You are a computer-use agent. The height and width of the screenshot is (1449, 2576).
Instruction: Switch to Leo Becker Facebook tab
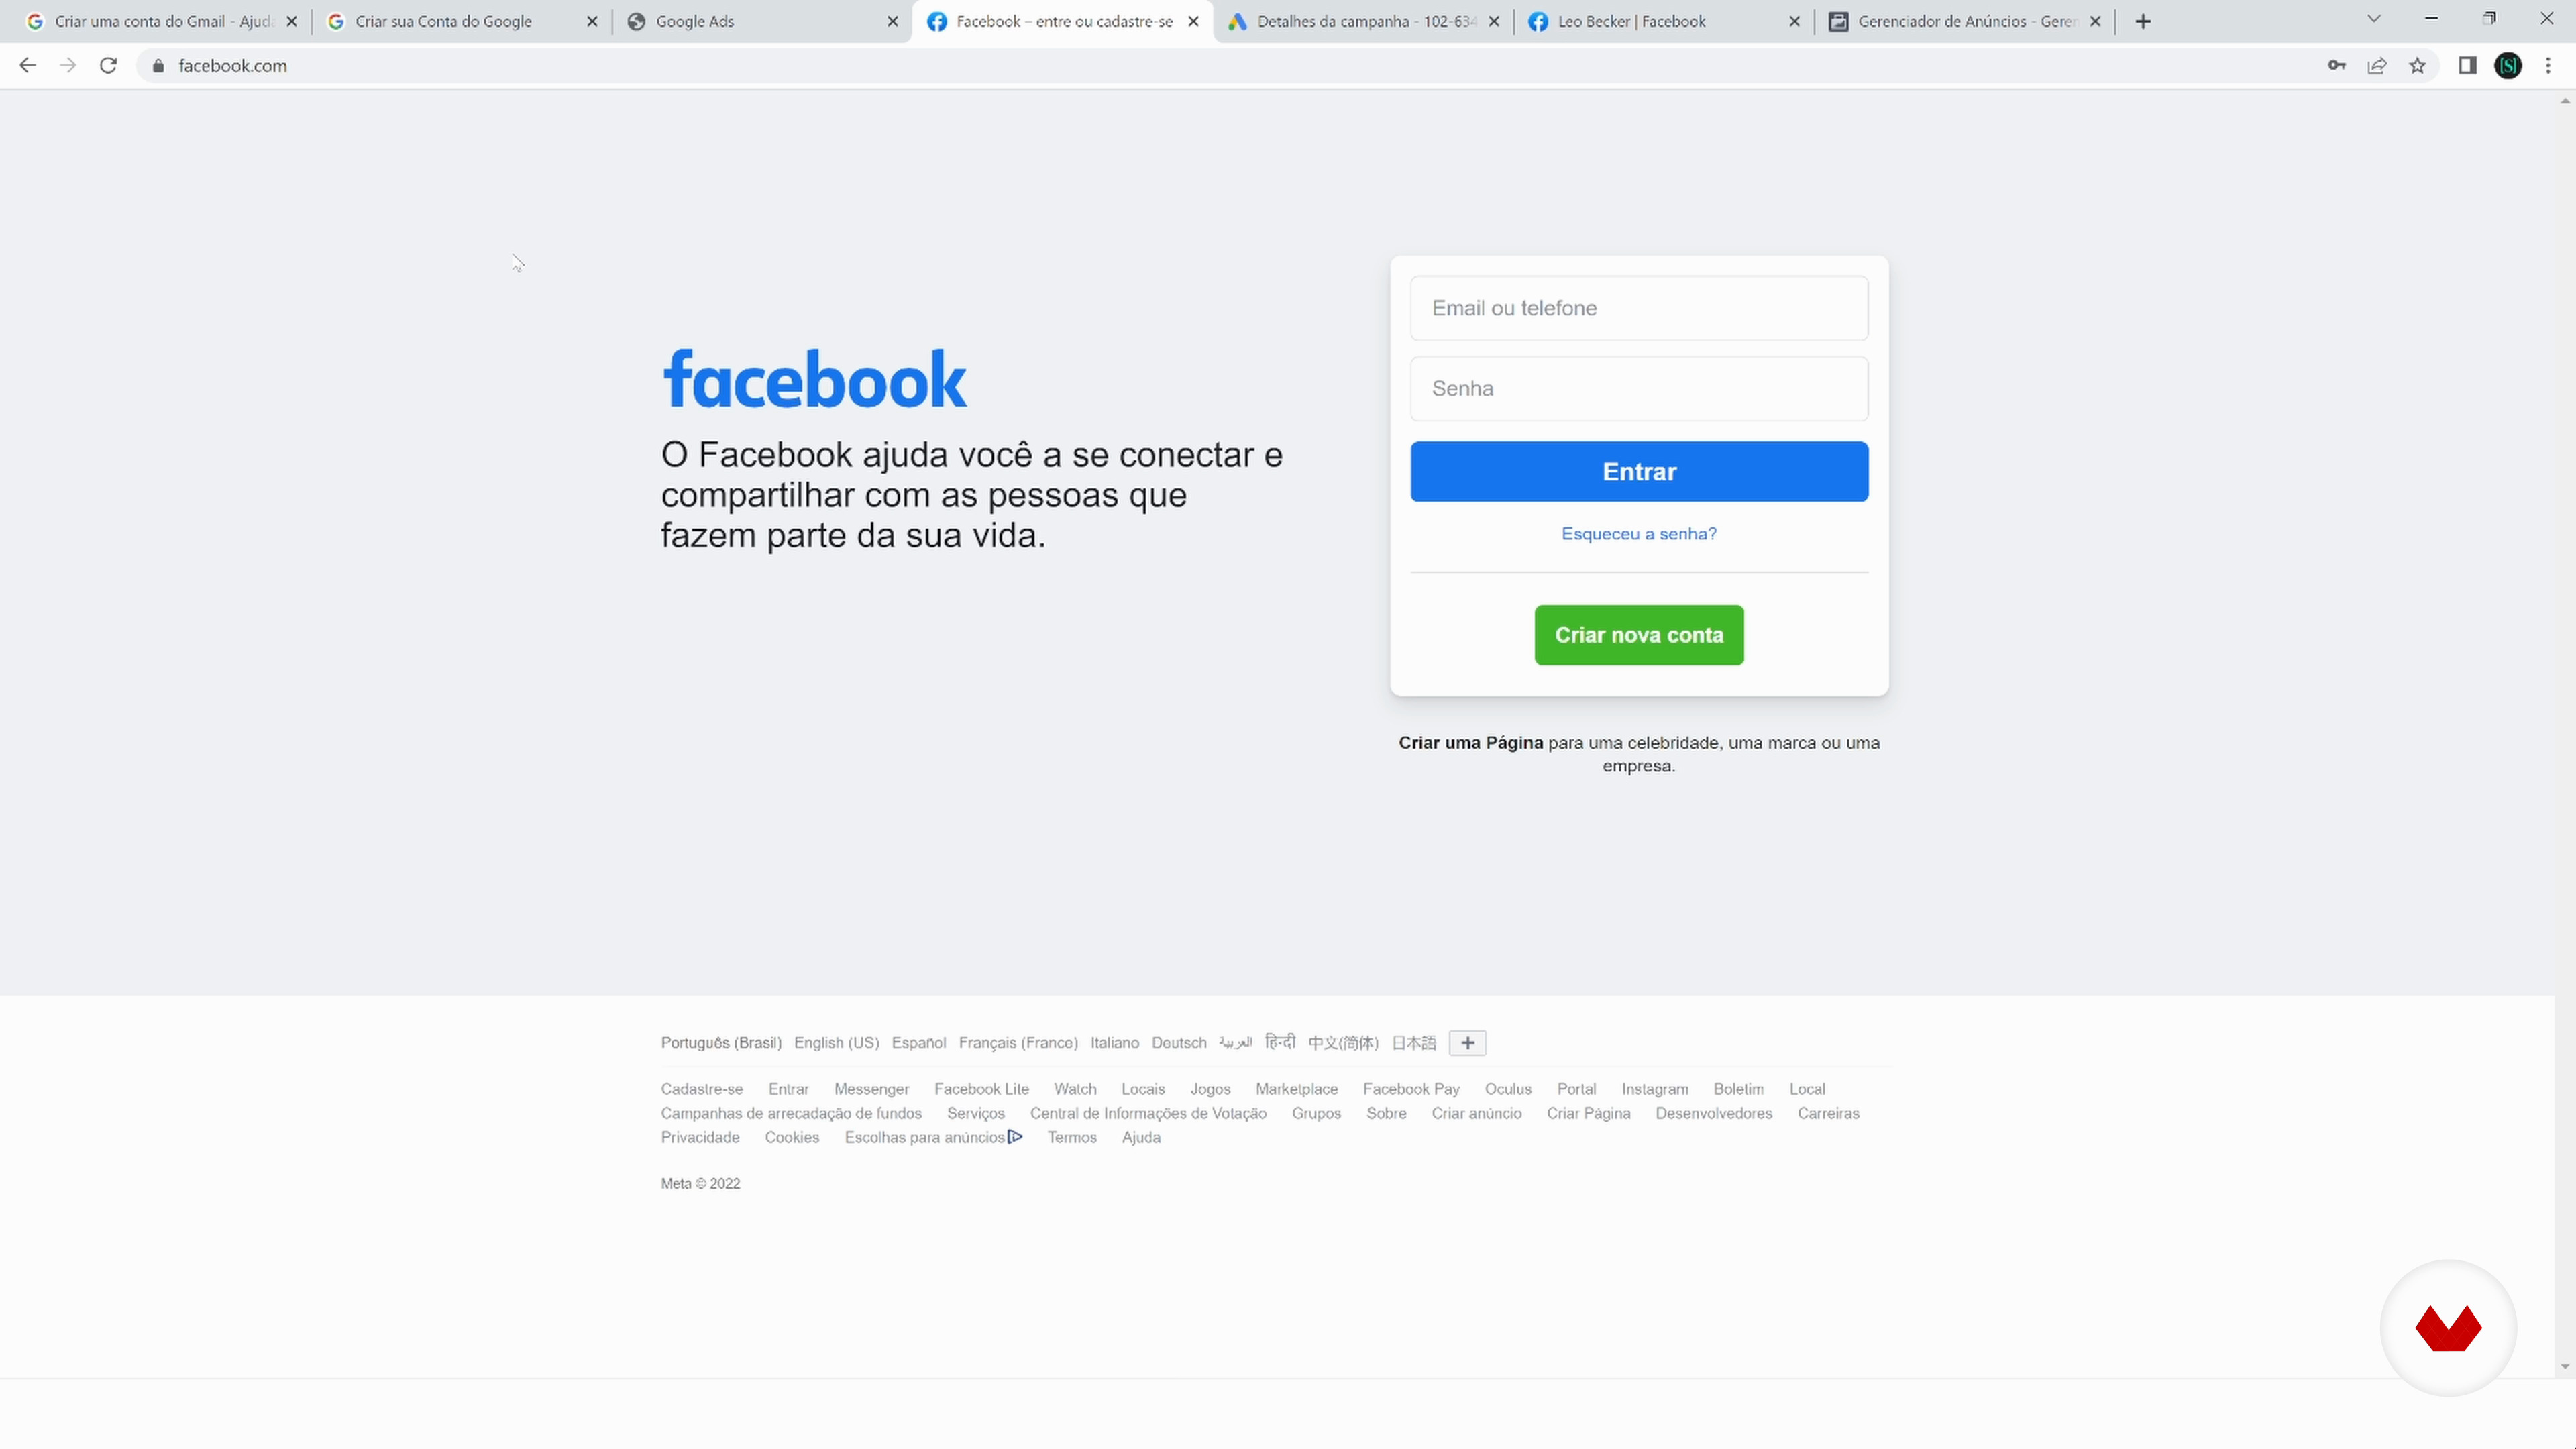click(x=1664, y=21)
